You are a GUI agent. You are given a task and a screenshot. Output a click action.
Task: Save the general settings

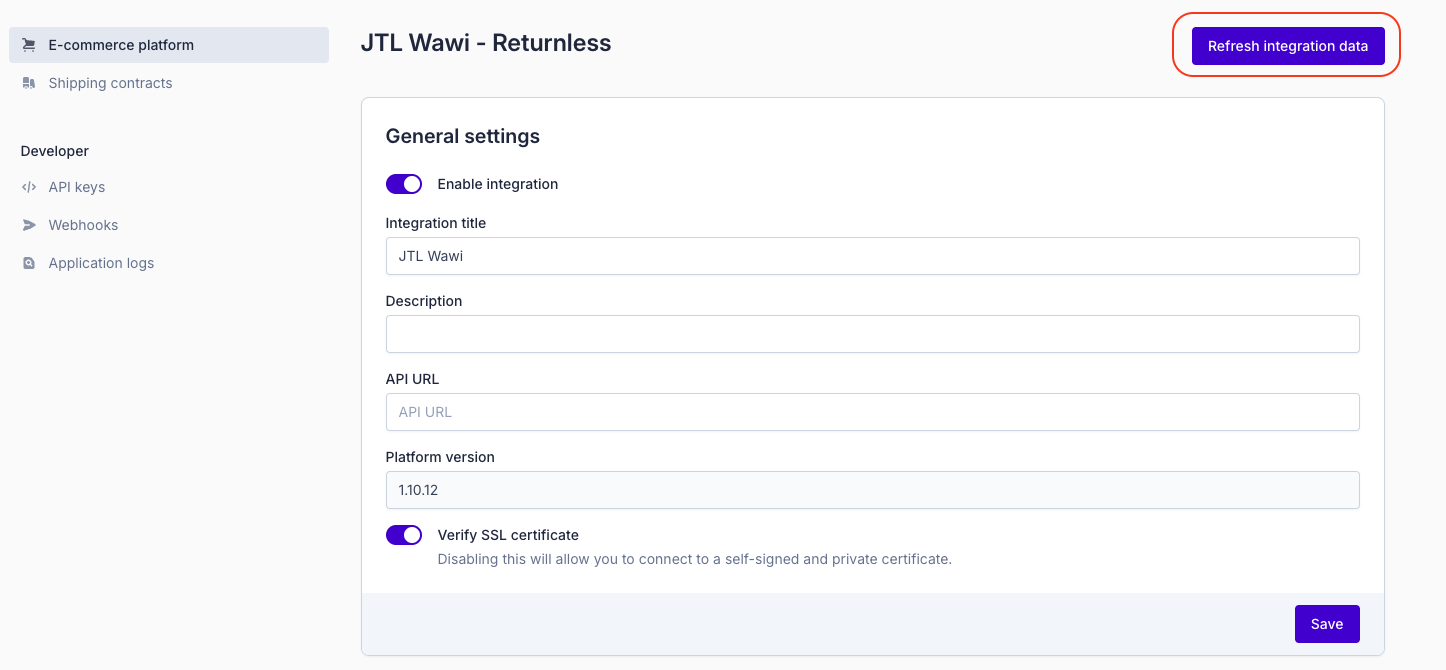tap(1326, 624)
